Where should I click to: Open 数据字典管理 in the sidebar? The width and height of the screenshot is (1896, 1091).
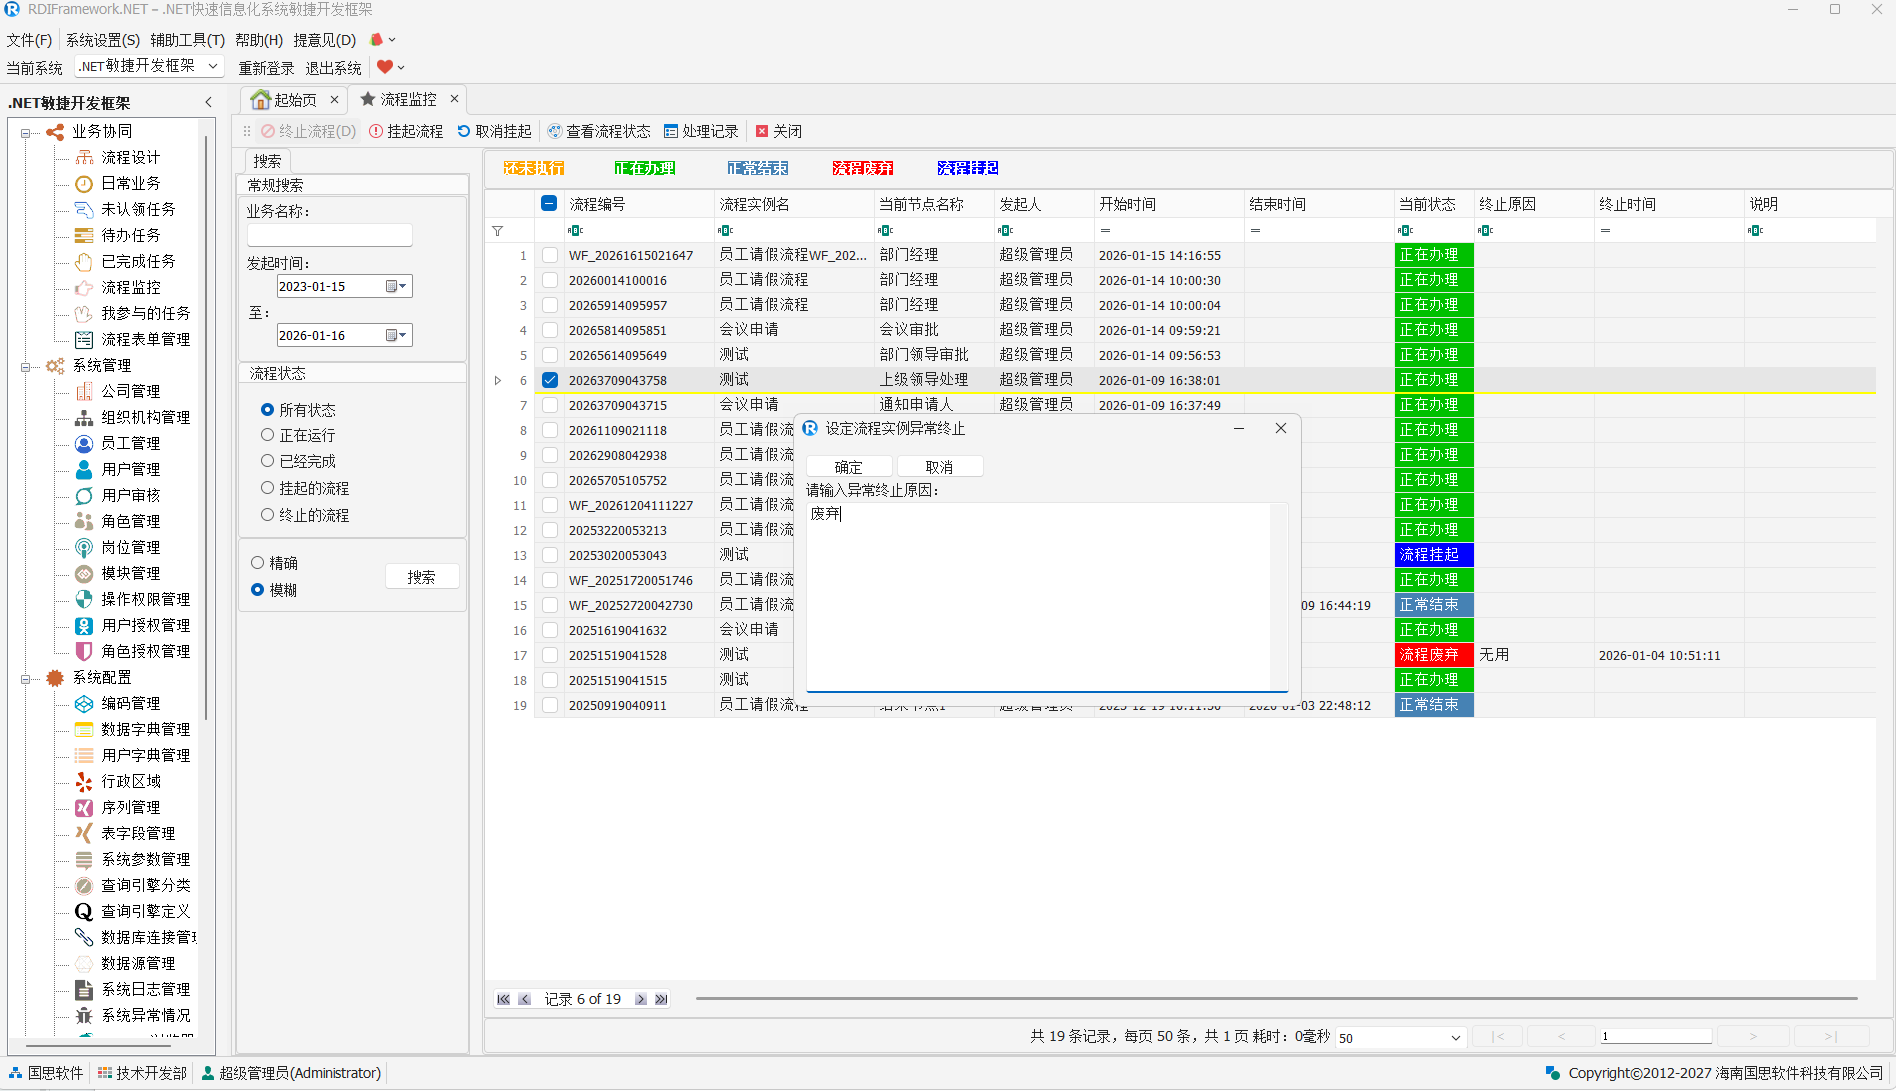[x=145, y=729]
